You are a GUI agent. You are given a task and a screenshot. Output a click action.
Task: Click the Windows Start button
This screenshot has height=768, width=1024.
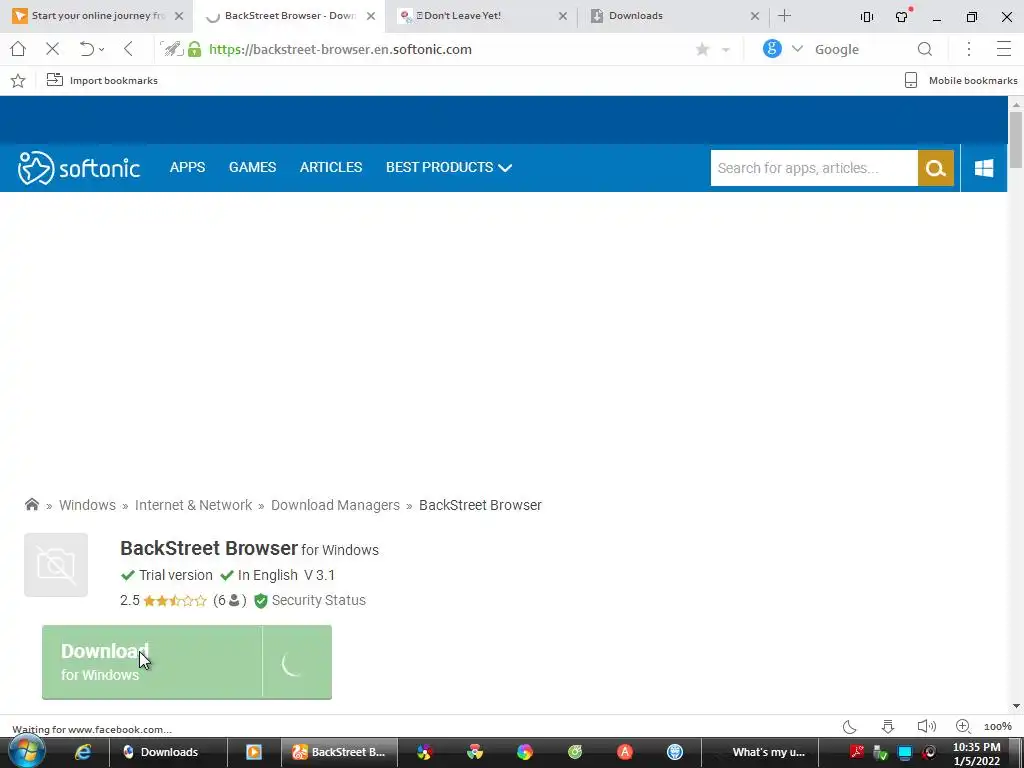tap(26, 752)
